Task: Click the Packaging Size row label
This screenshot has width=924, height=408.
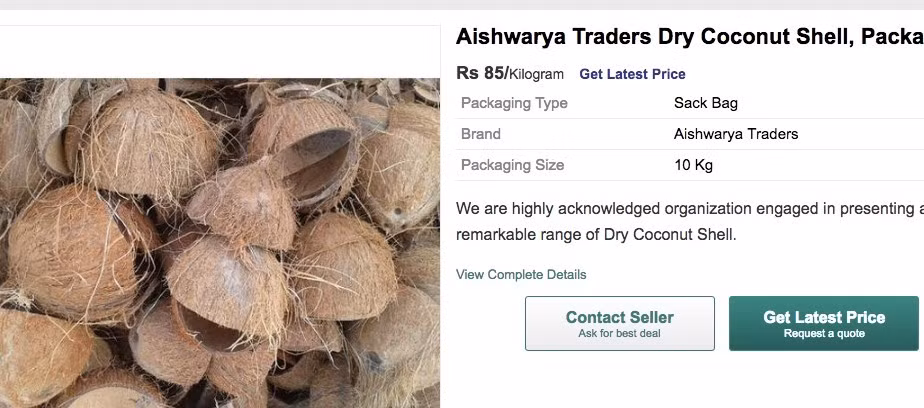Action: (x=512, y=165)
